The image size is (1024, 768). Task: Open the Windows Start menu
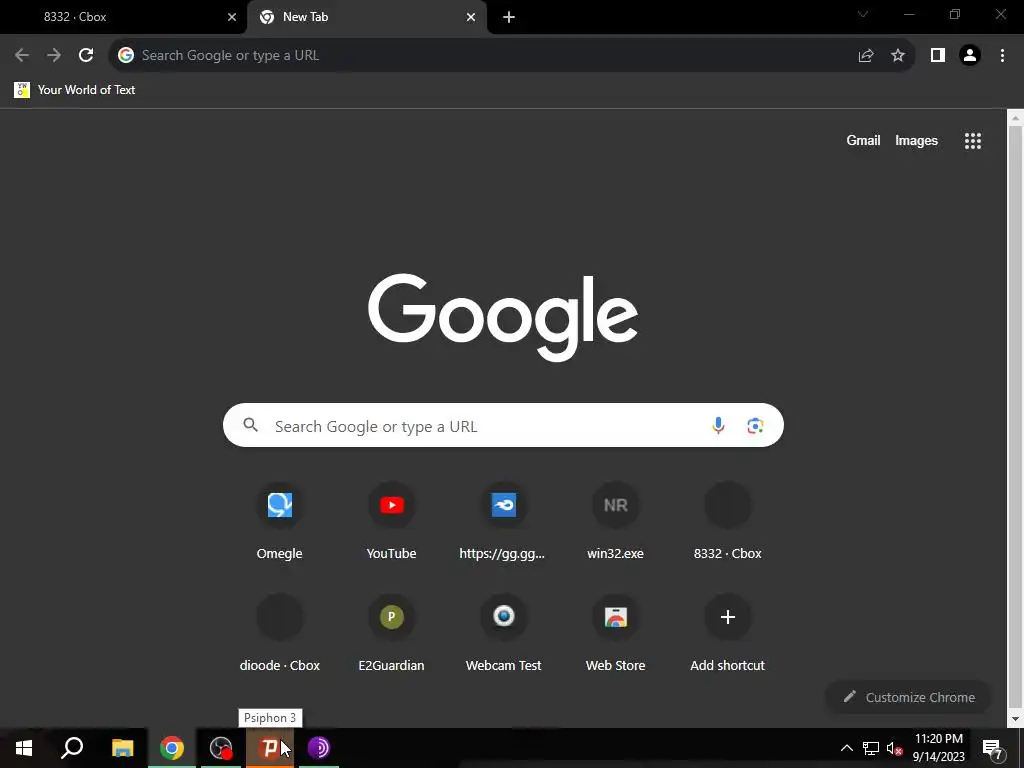pos(24,748)
